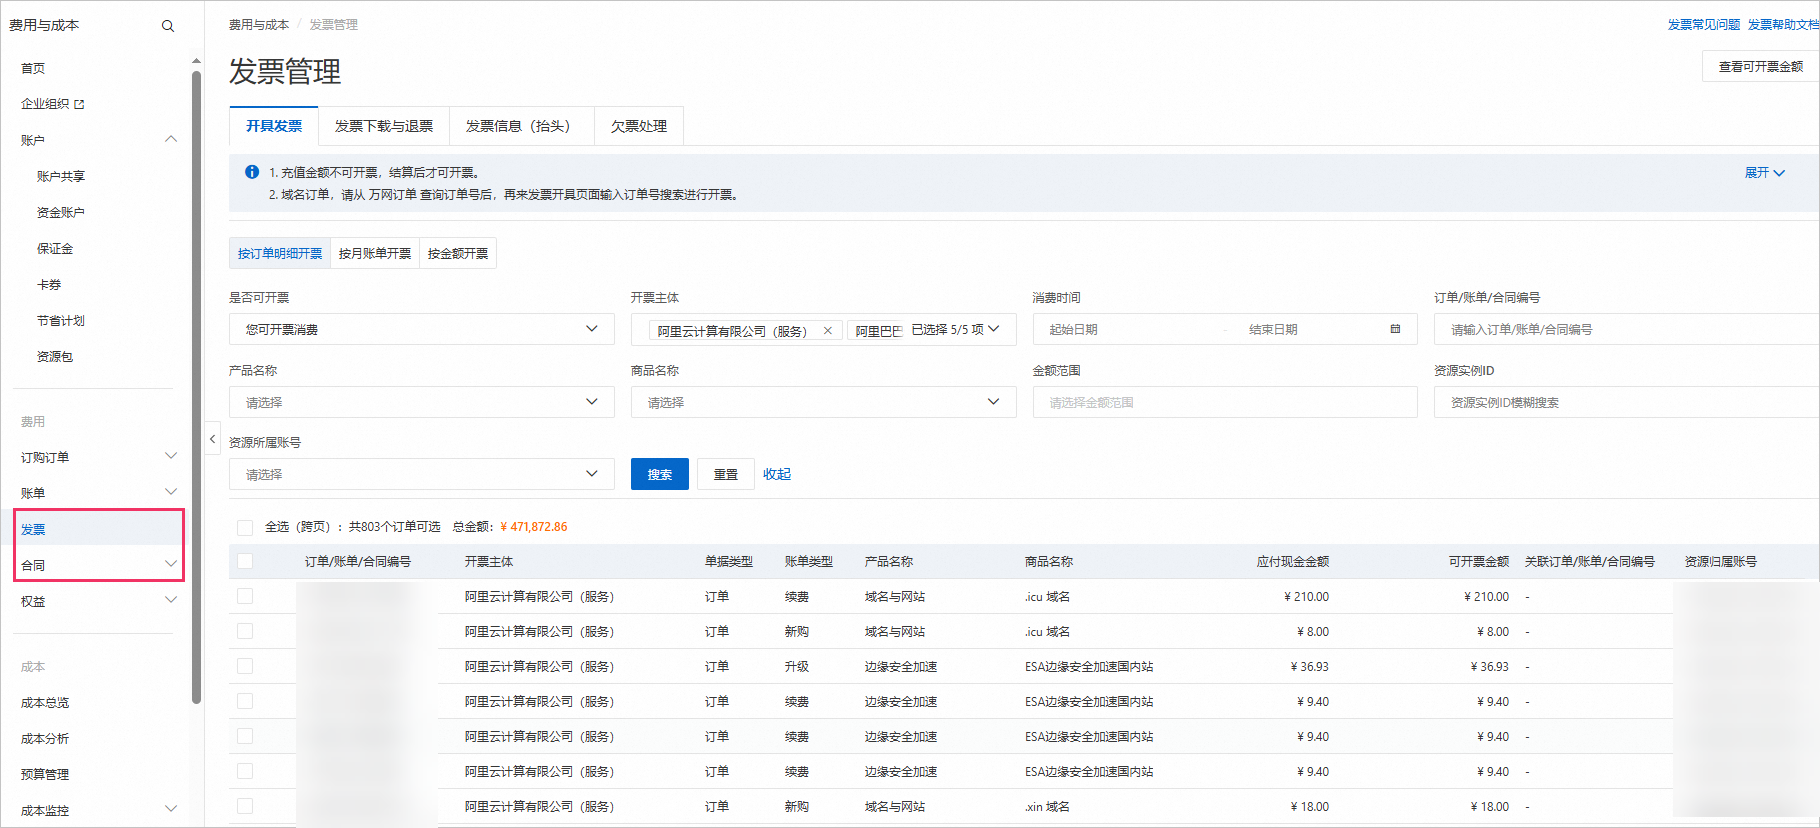Click the search icon in the sidebar header
The image size is (1820, 828).
pyautogui.click(x=168, y=26)
